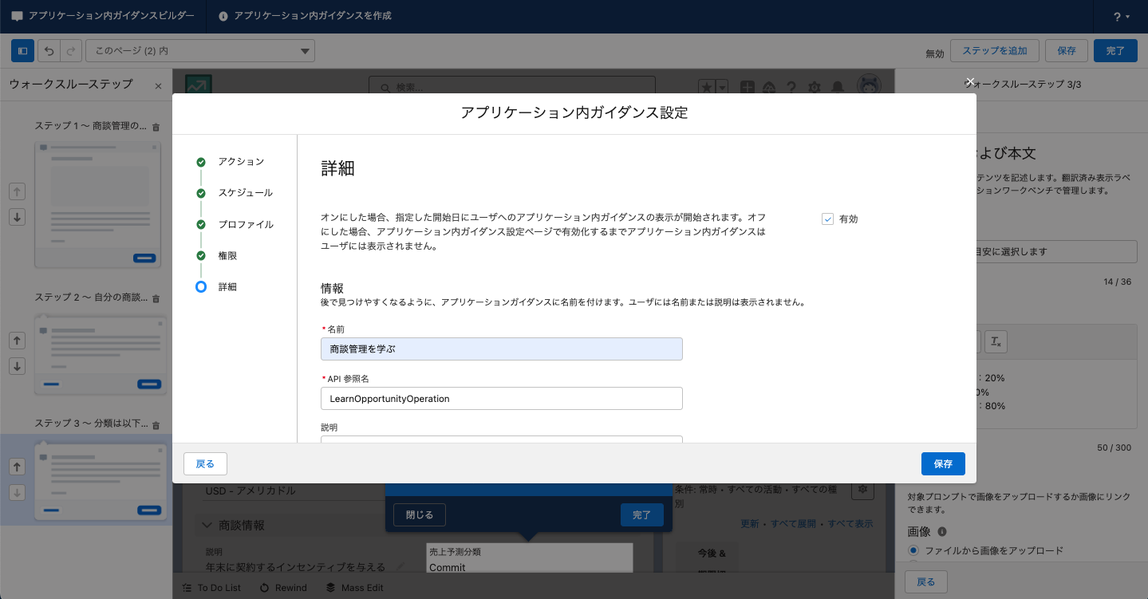Move step 3 up with the arrow
The image size is (1148, 599).
tap(17, 466)
